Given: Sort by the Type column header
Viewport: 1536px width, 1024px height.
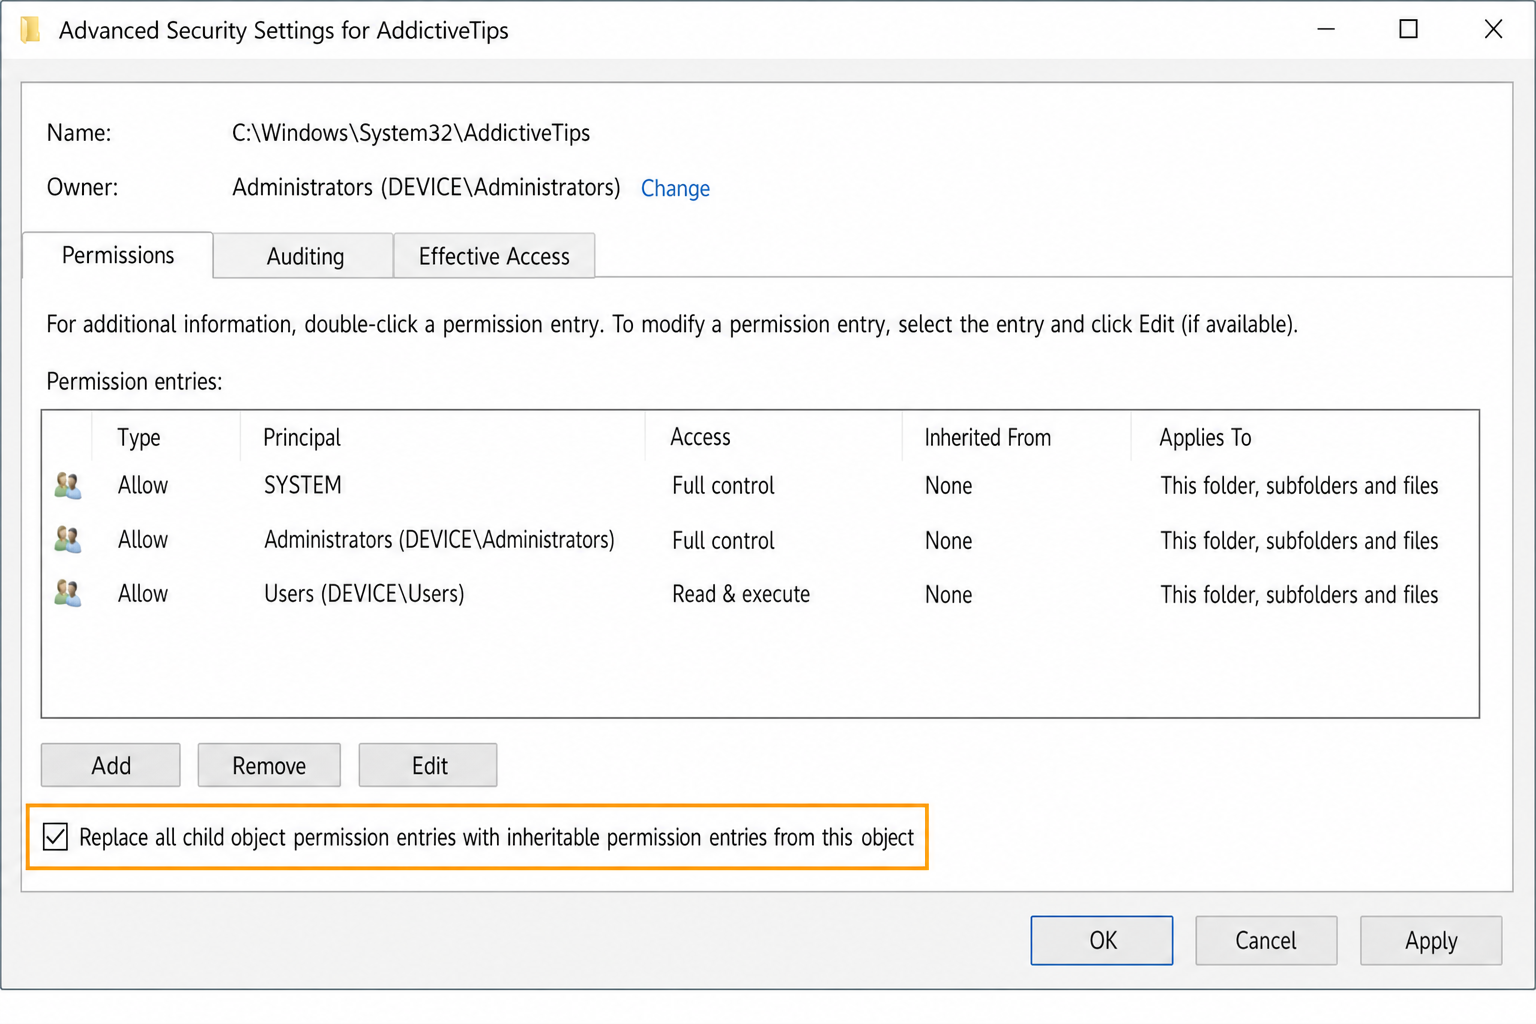Looking at the screenshot, I should (x=139, y=437).
